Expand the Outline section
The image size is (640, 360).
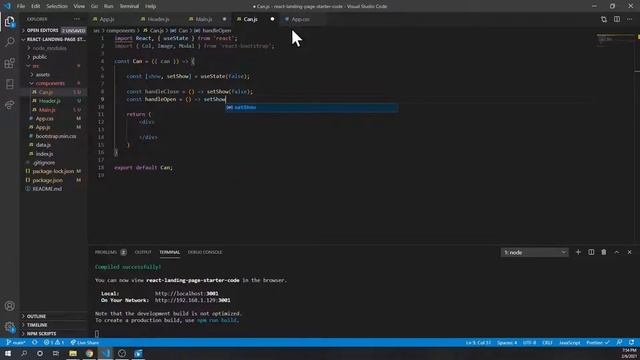coord(53,316)
